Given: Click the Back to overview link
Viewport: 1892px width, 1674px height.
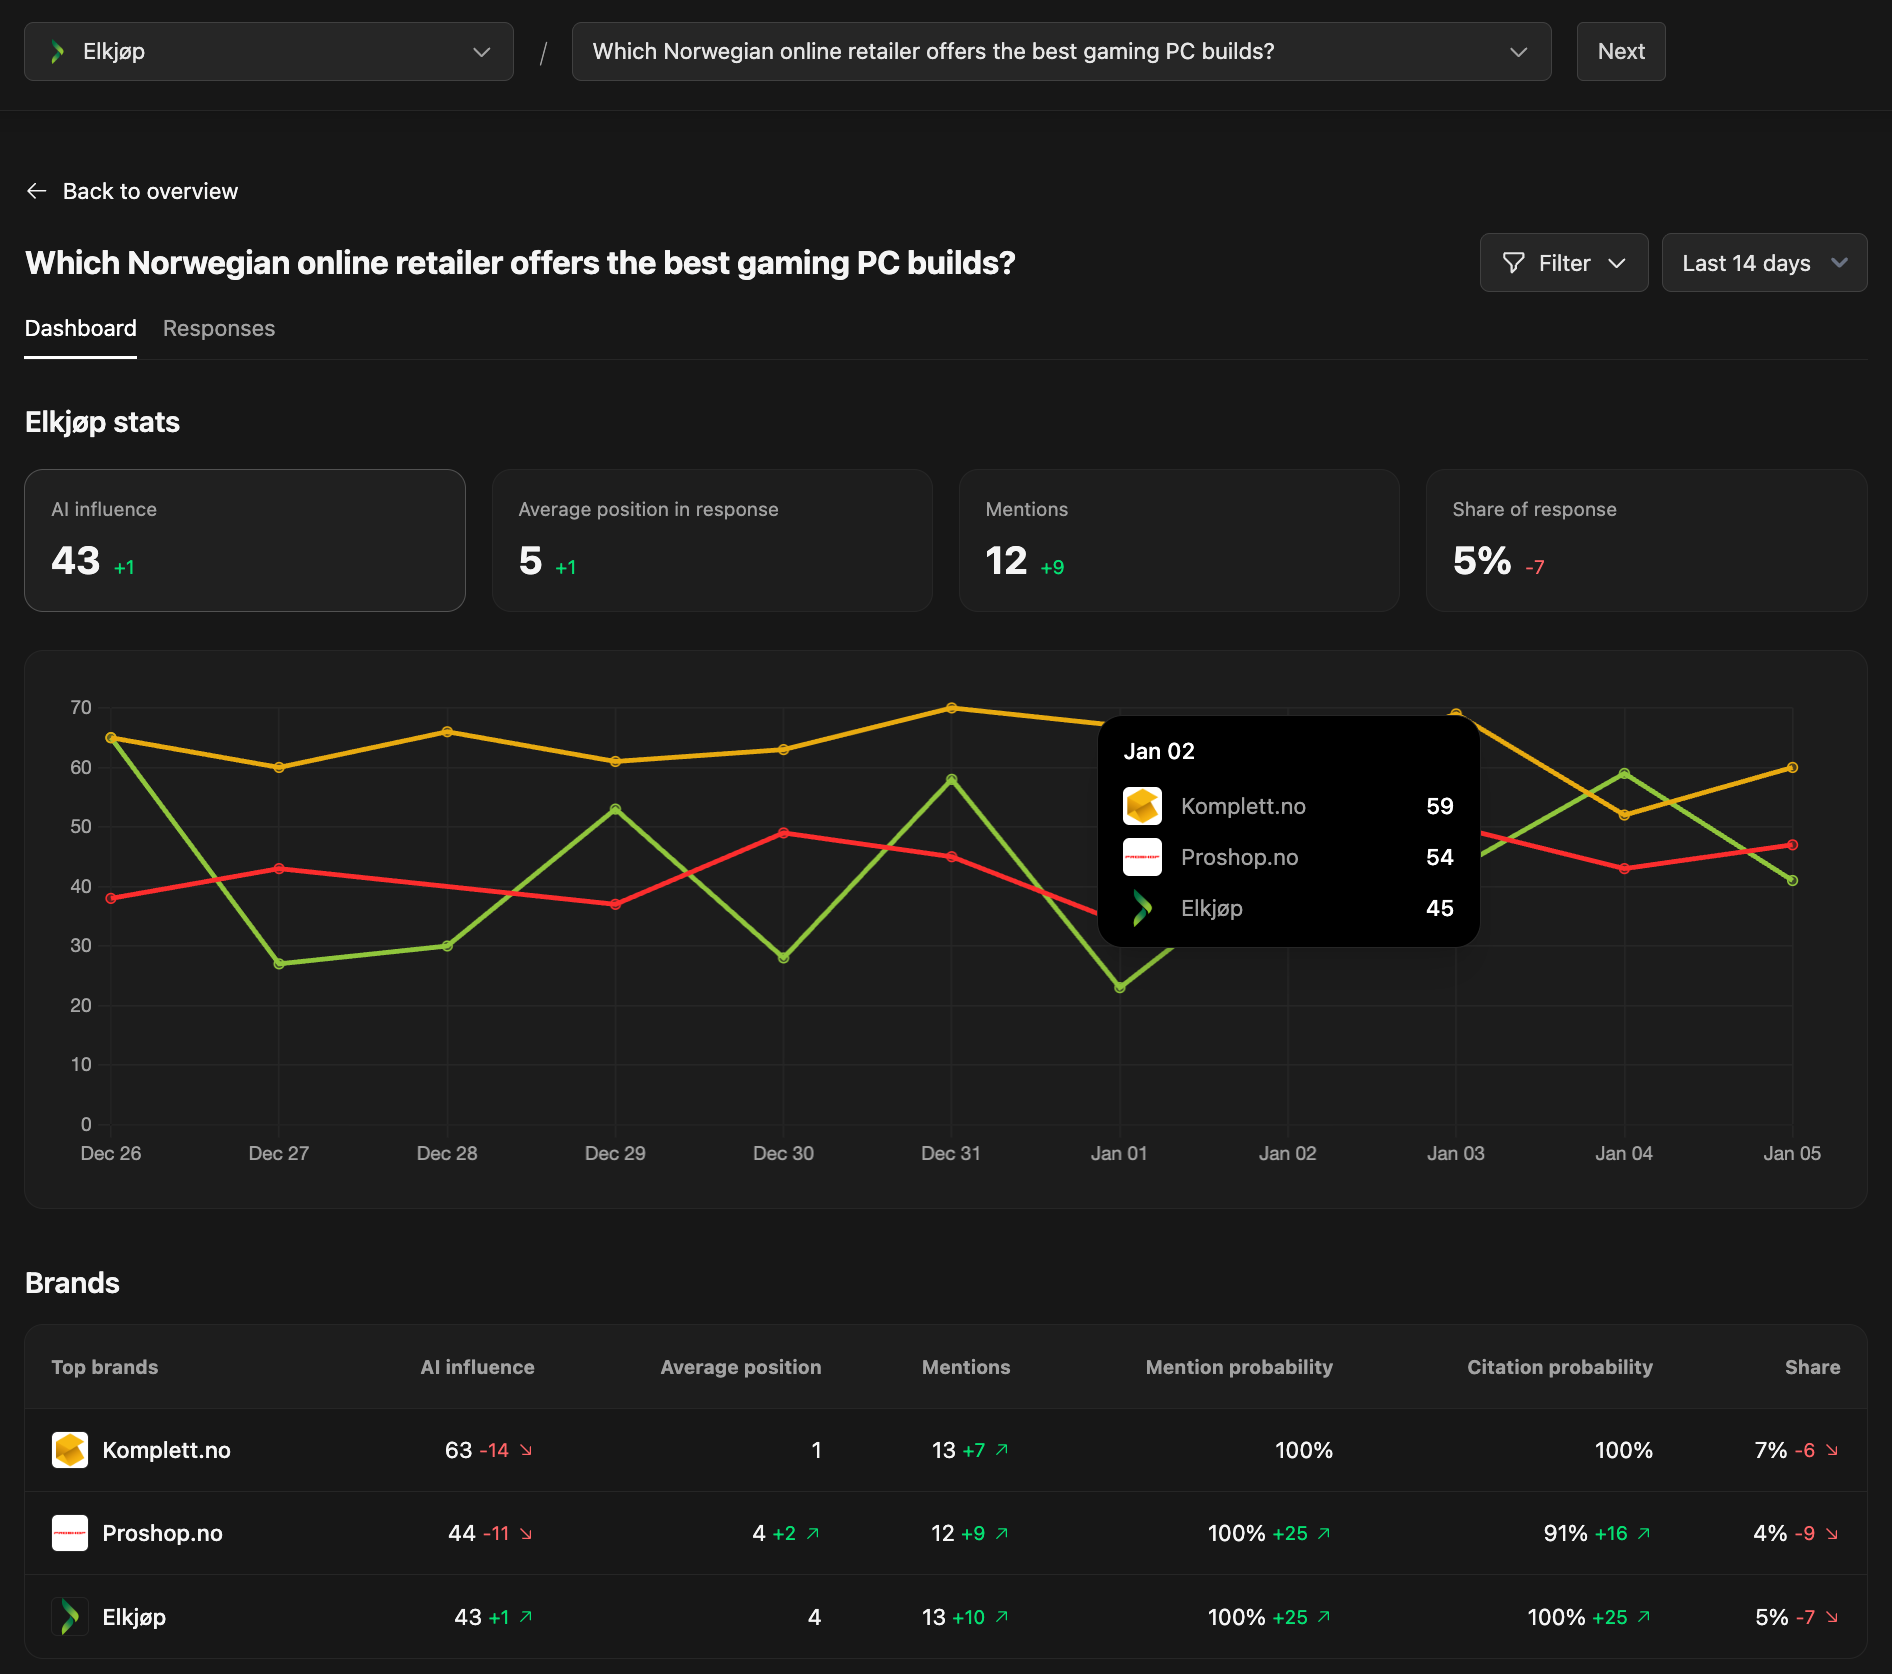Looking at the screenshot, I should coord(150,191).
